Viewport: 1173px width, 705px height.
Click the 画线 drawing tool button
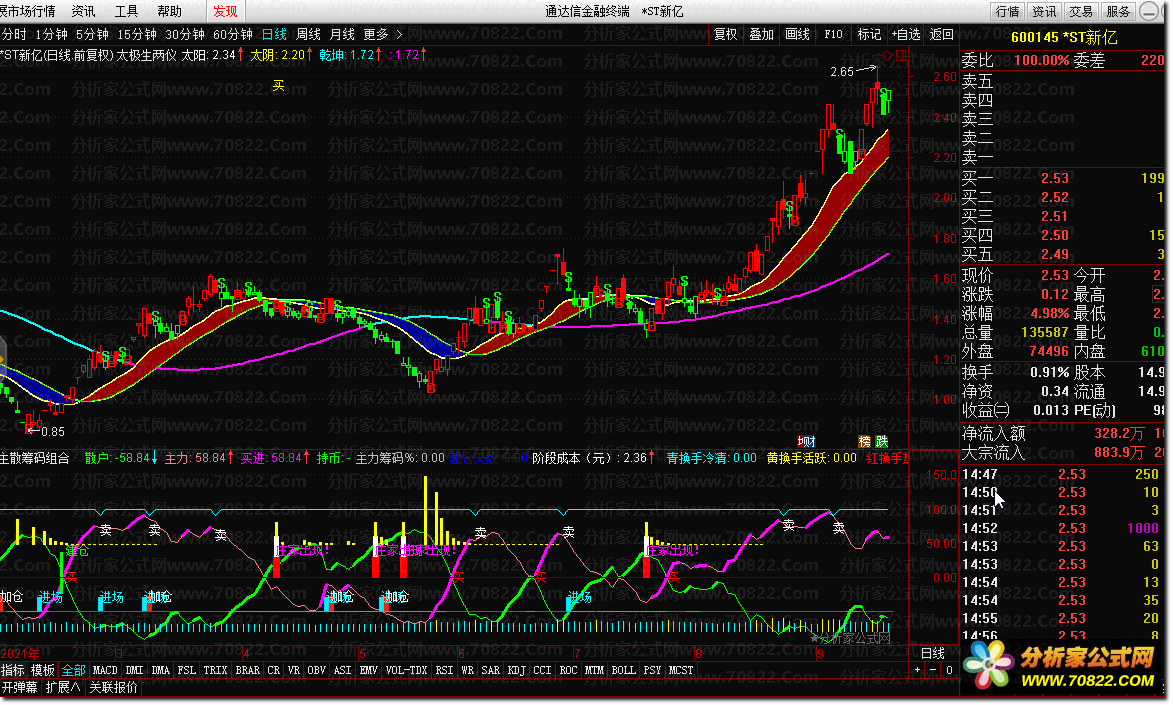click(797, 34)
